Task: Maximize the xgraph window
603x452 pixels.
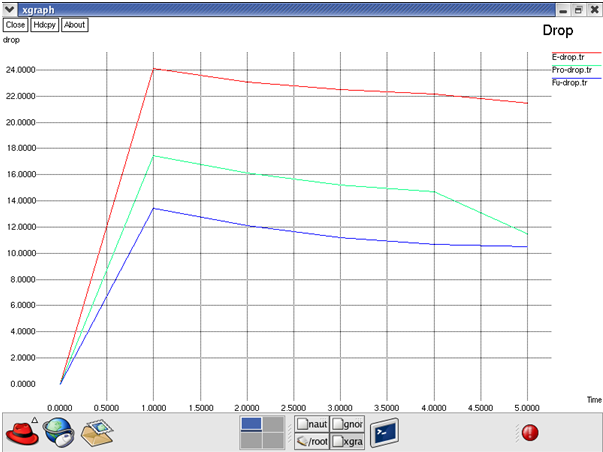Action: pos(578,10)
